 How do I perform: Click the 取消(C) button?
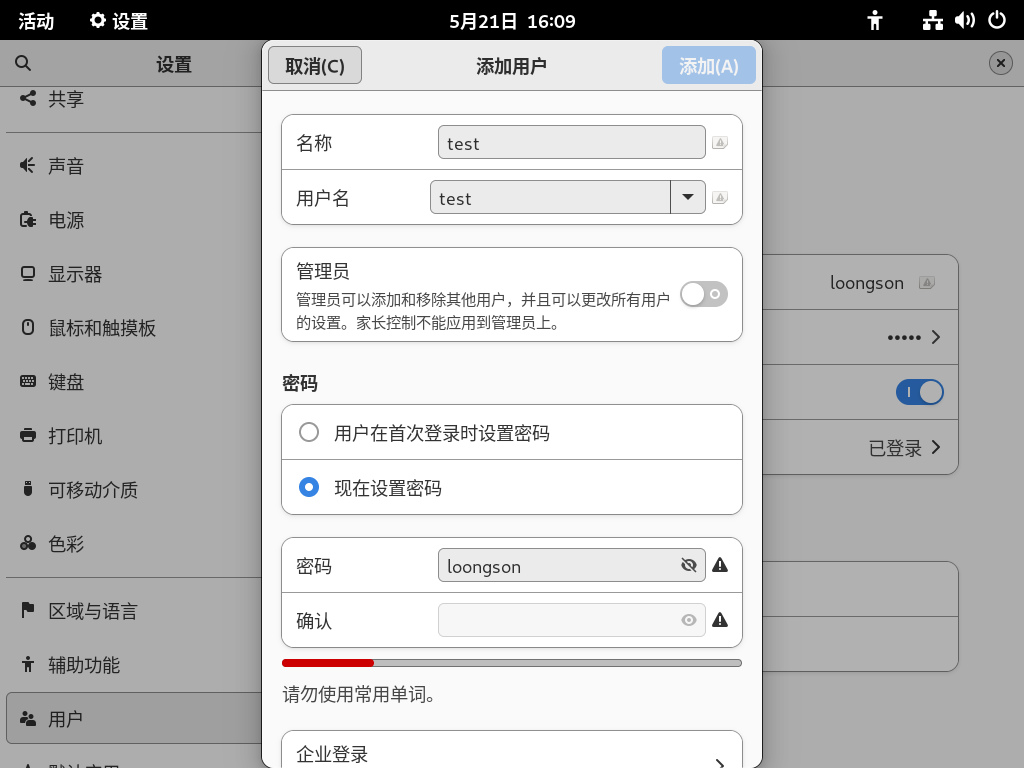[x=315, y=66]
